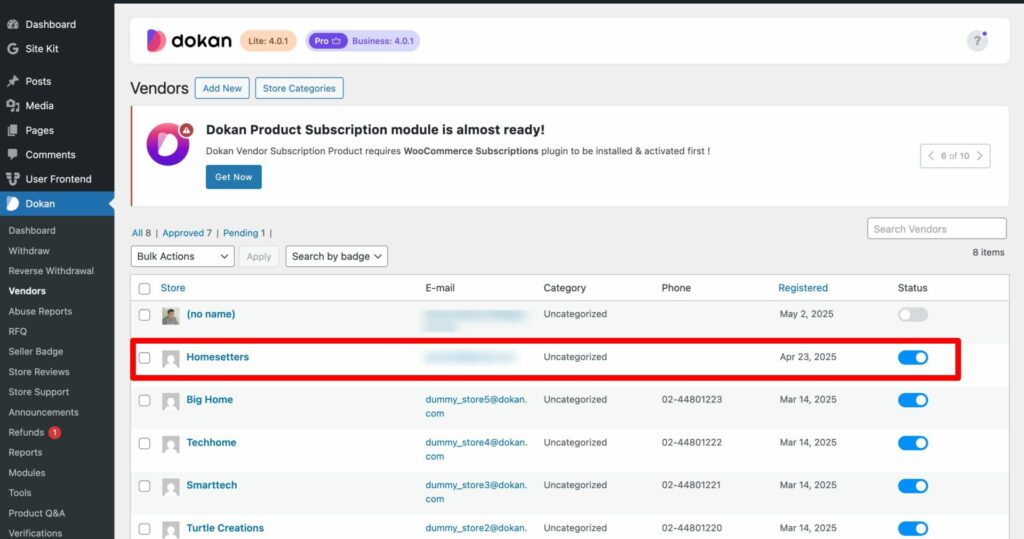Screen dimensions: 1024x539
Task: Tick the select-all vendors checkbox
Action: point(145,288)
